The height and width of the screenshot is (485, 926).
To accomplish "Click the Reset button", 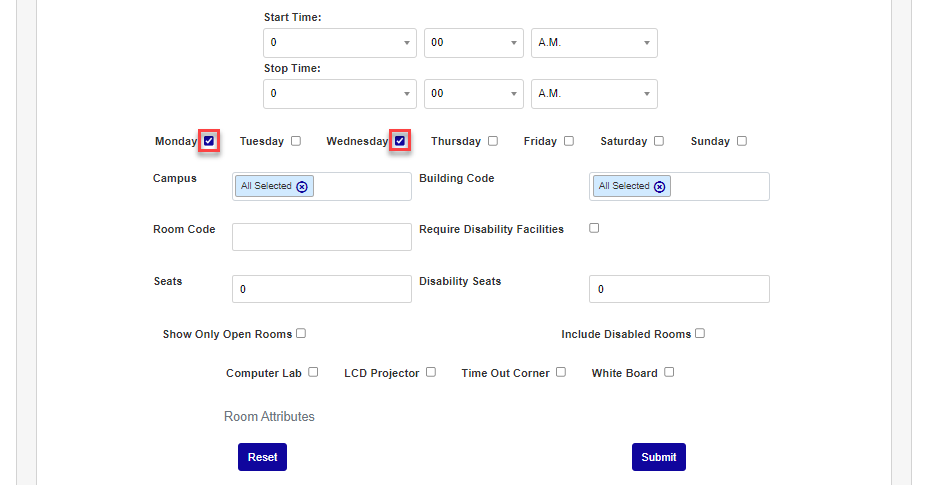I will [x=262, y=457].
